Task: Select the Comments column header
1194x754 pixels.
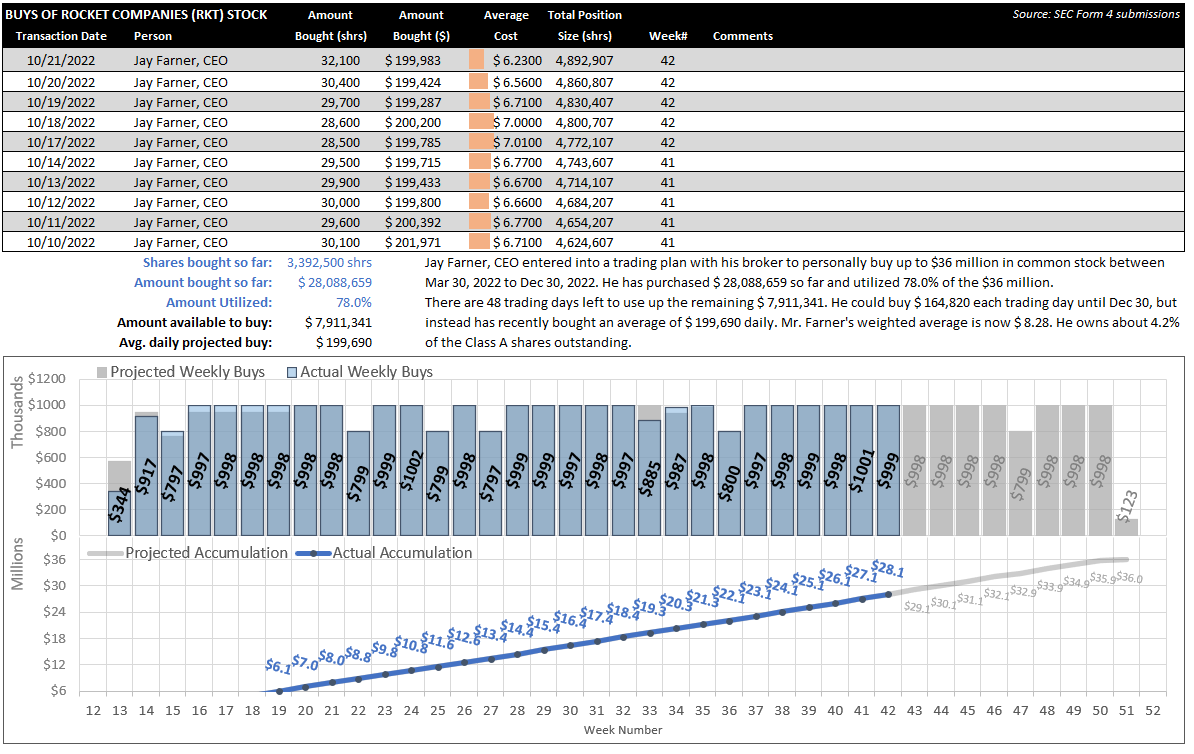Action: (742, 36)
